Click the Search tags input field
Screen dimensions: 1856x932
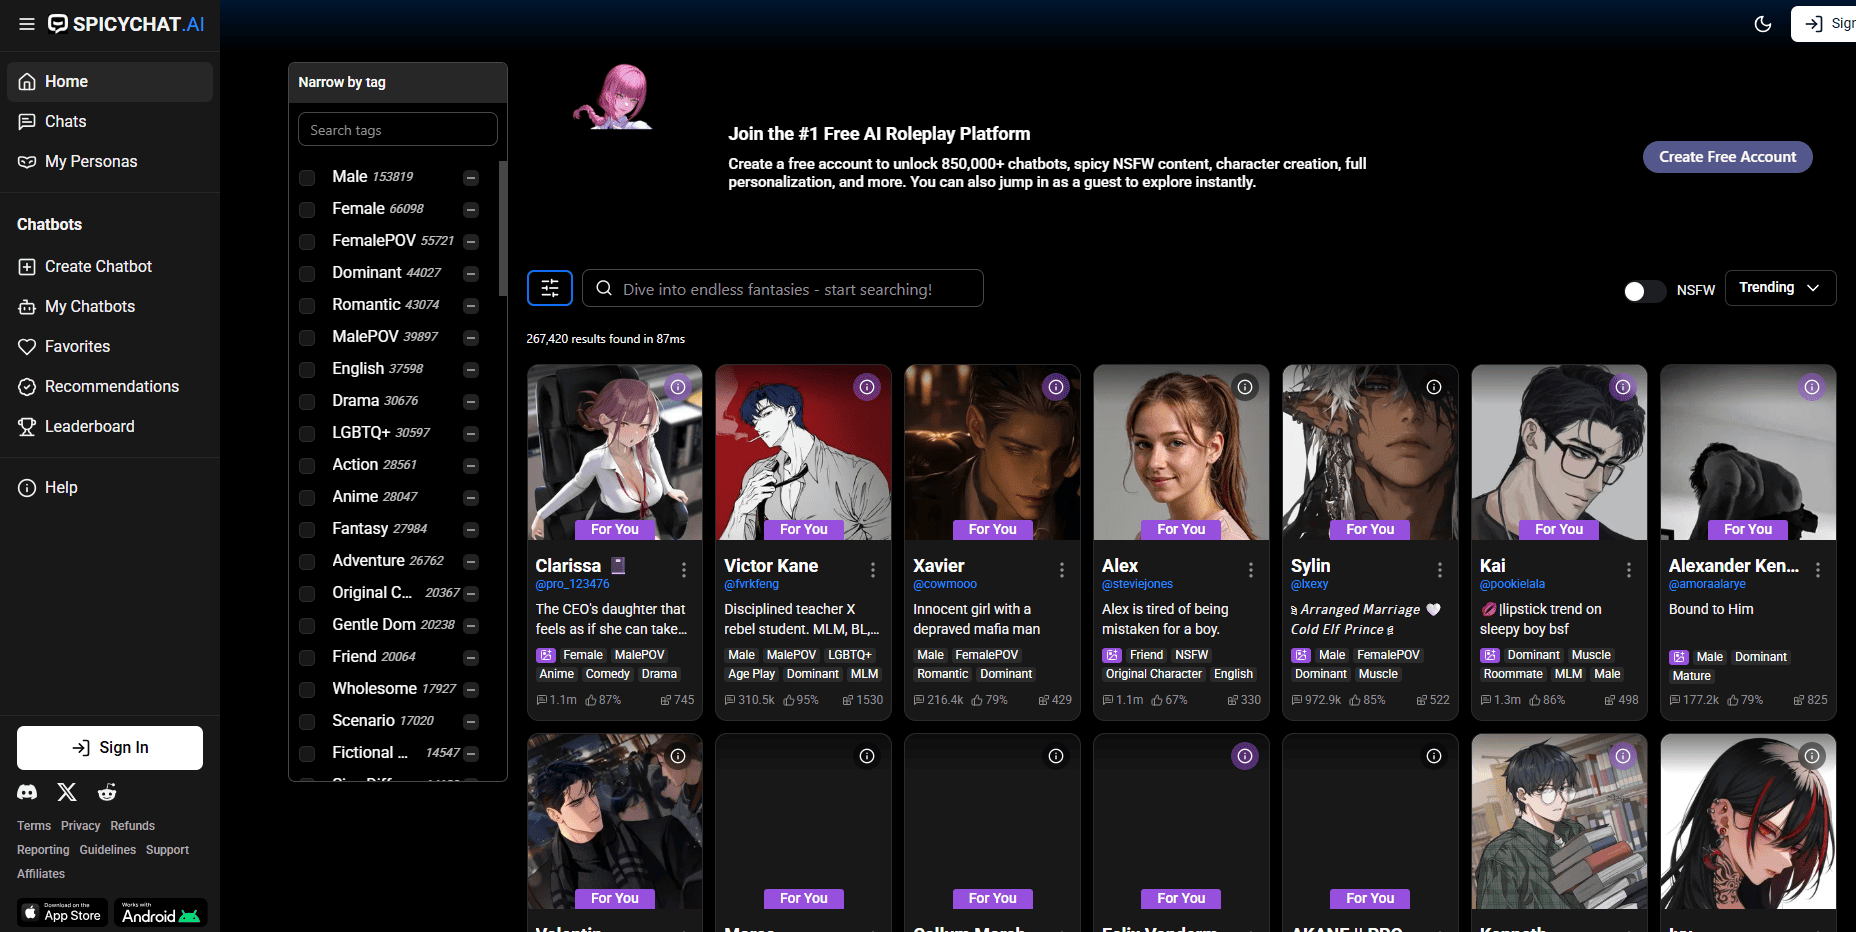(398, 130)
